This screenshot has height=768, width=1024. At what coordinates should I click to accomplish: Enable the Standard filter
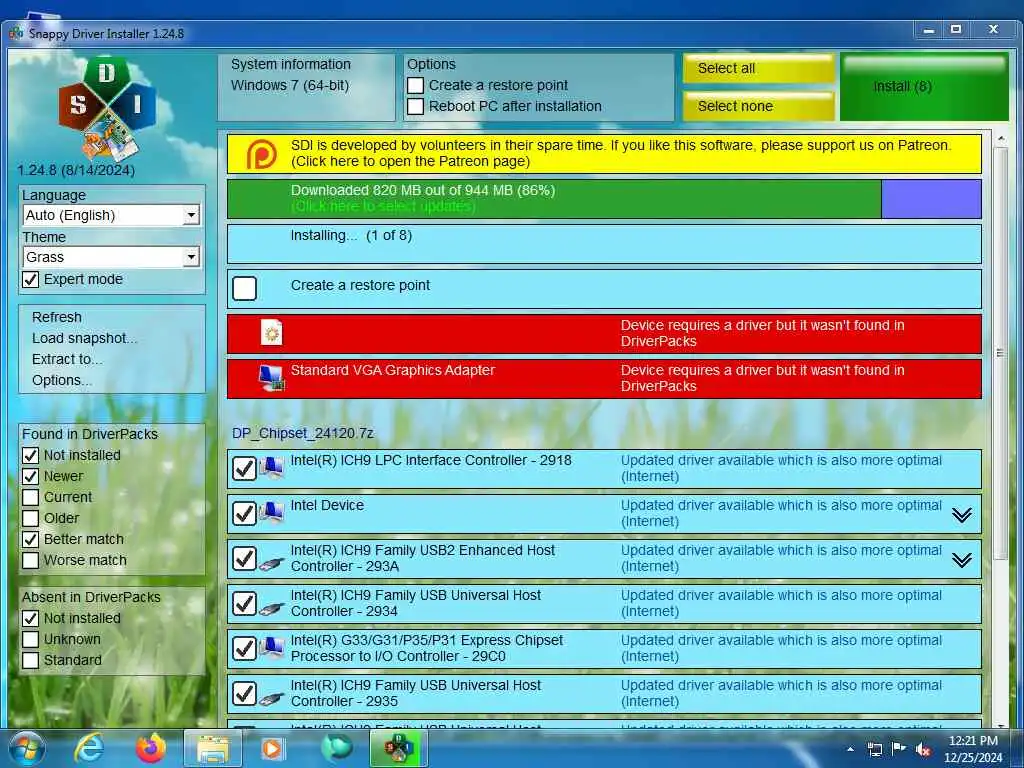pos(31,660)
